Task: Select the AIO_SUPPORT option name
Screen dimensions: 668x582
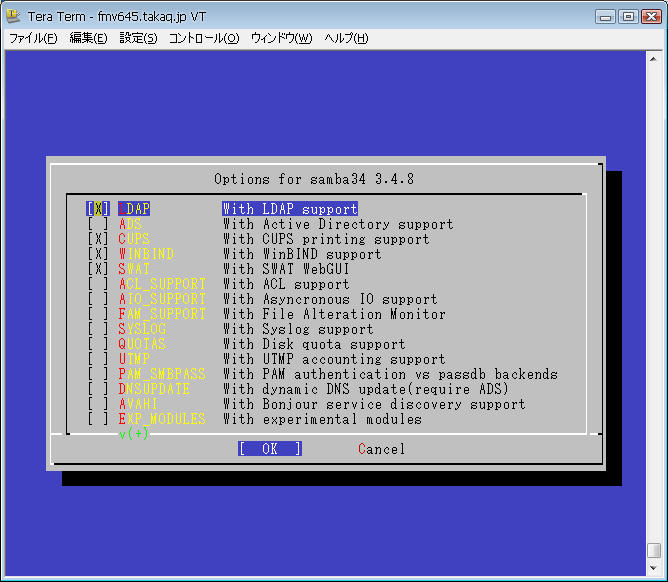Action: [162, 299]
